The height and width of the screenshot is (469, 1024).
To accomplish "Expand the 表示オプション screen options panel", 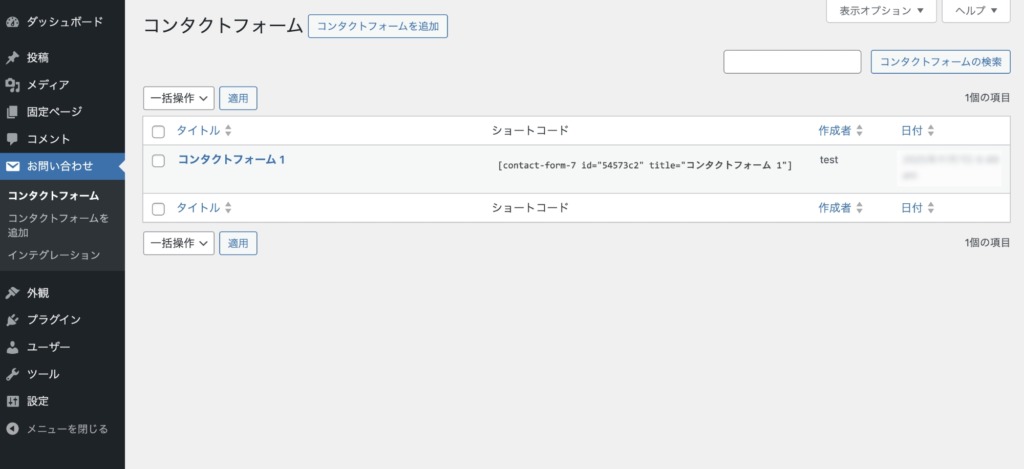I will pyautogui.click(x=881, y=11).
